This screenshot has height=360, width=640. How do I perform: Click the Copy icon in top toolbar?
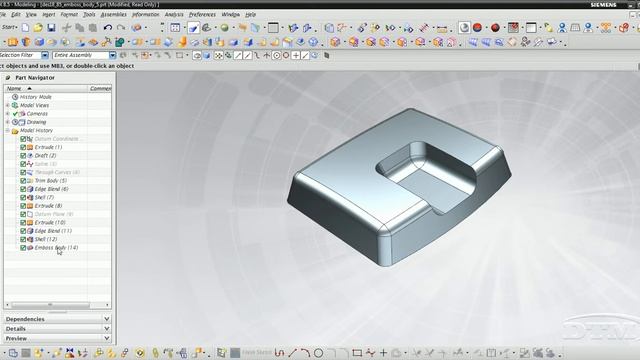click(x=80, y=28)
